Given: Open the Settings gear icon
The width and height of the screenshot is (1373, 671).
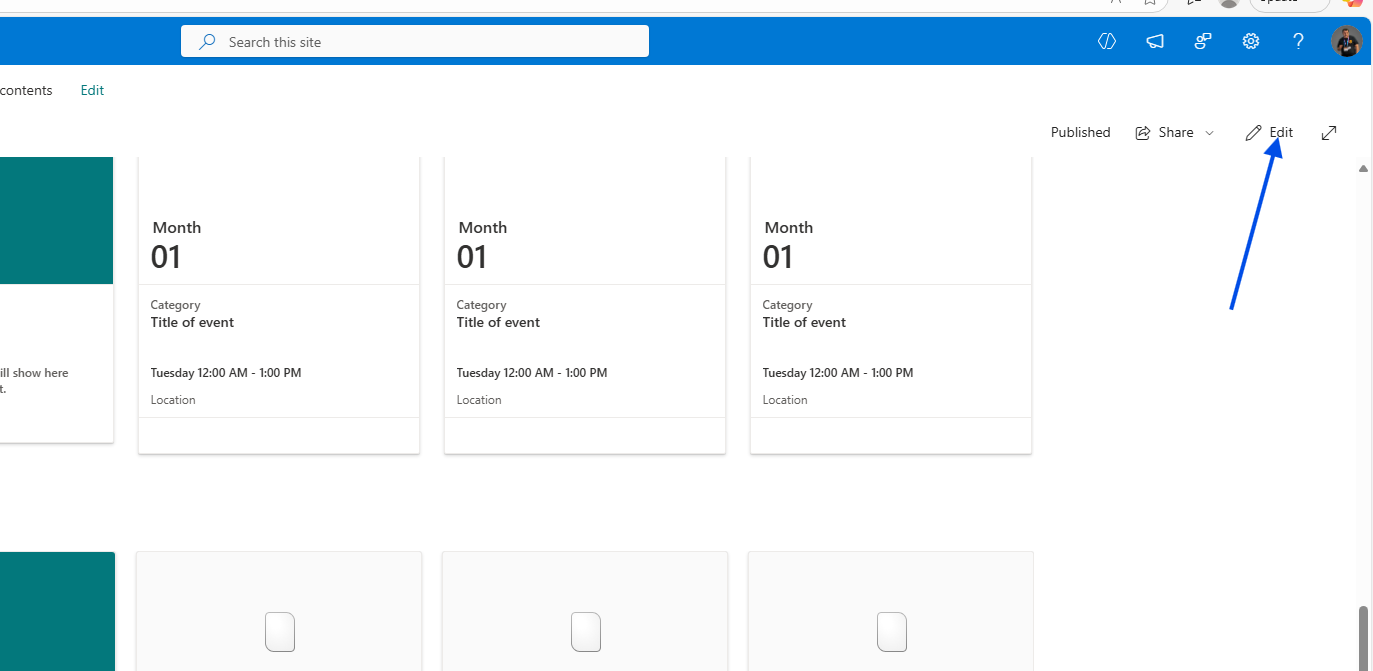Looking at the screenshot, I should (x=1251, y=41).
